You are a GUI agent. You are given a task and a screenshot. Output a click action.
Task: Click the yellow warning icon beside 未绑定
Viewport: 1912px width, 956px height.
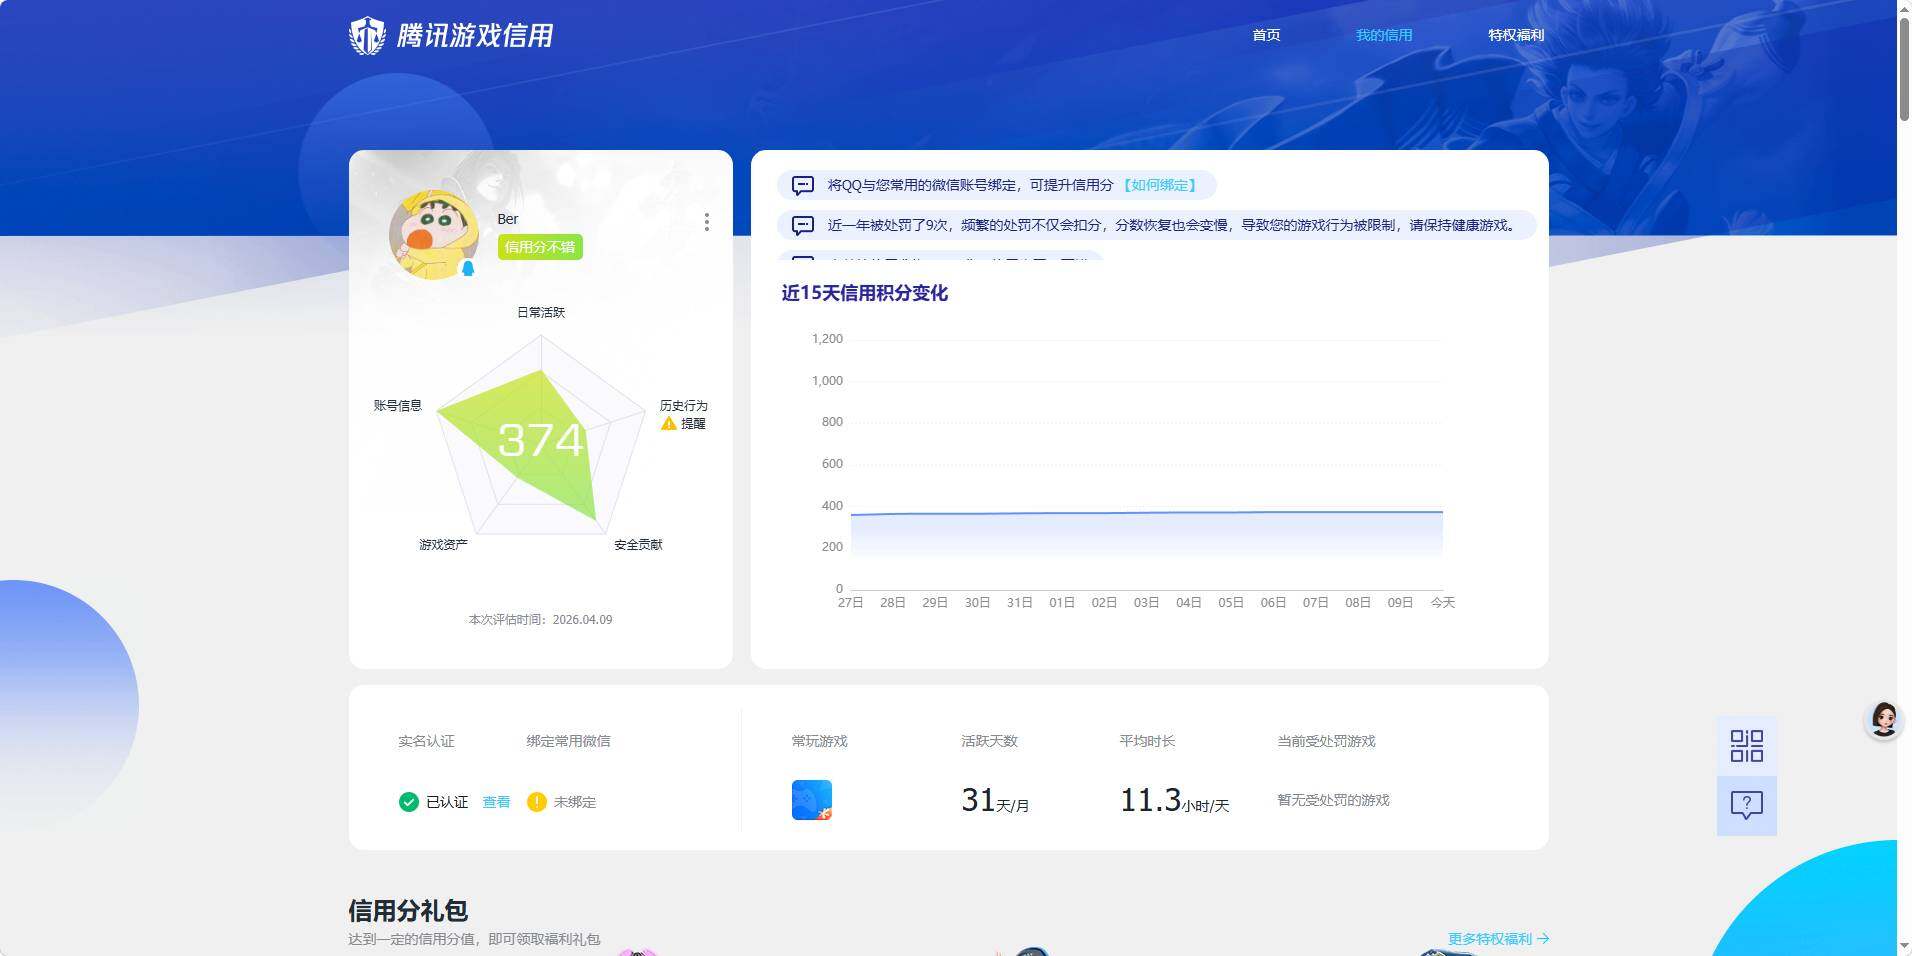click(x=537, y=801)
